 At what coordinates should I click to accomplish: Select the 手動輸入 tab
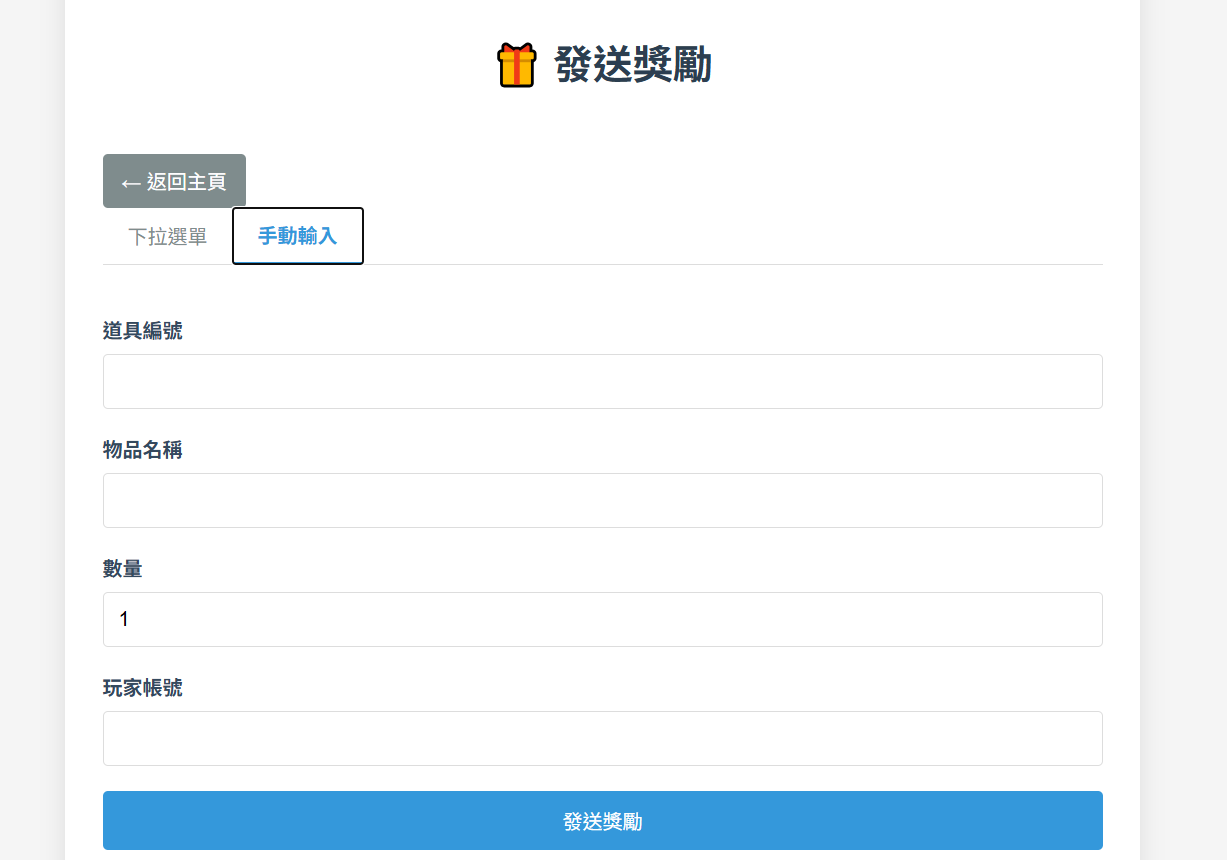click(297, 236)
